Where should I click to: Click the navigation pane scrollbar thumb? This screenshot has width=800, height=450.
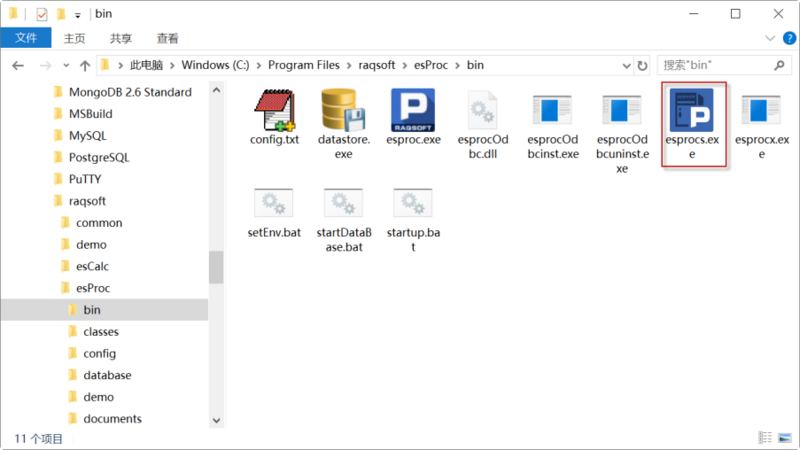click(x=216, y=267)
